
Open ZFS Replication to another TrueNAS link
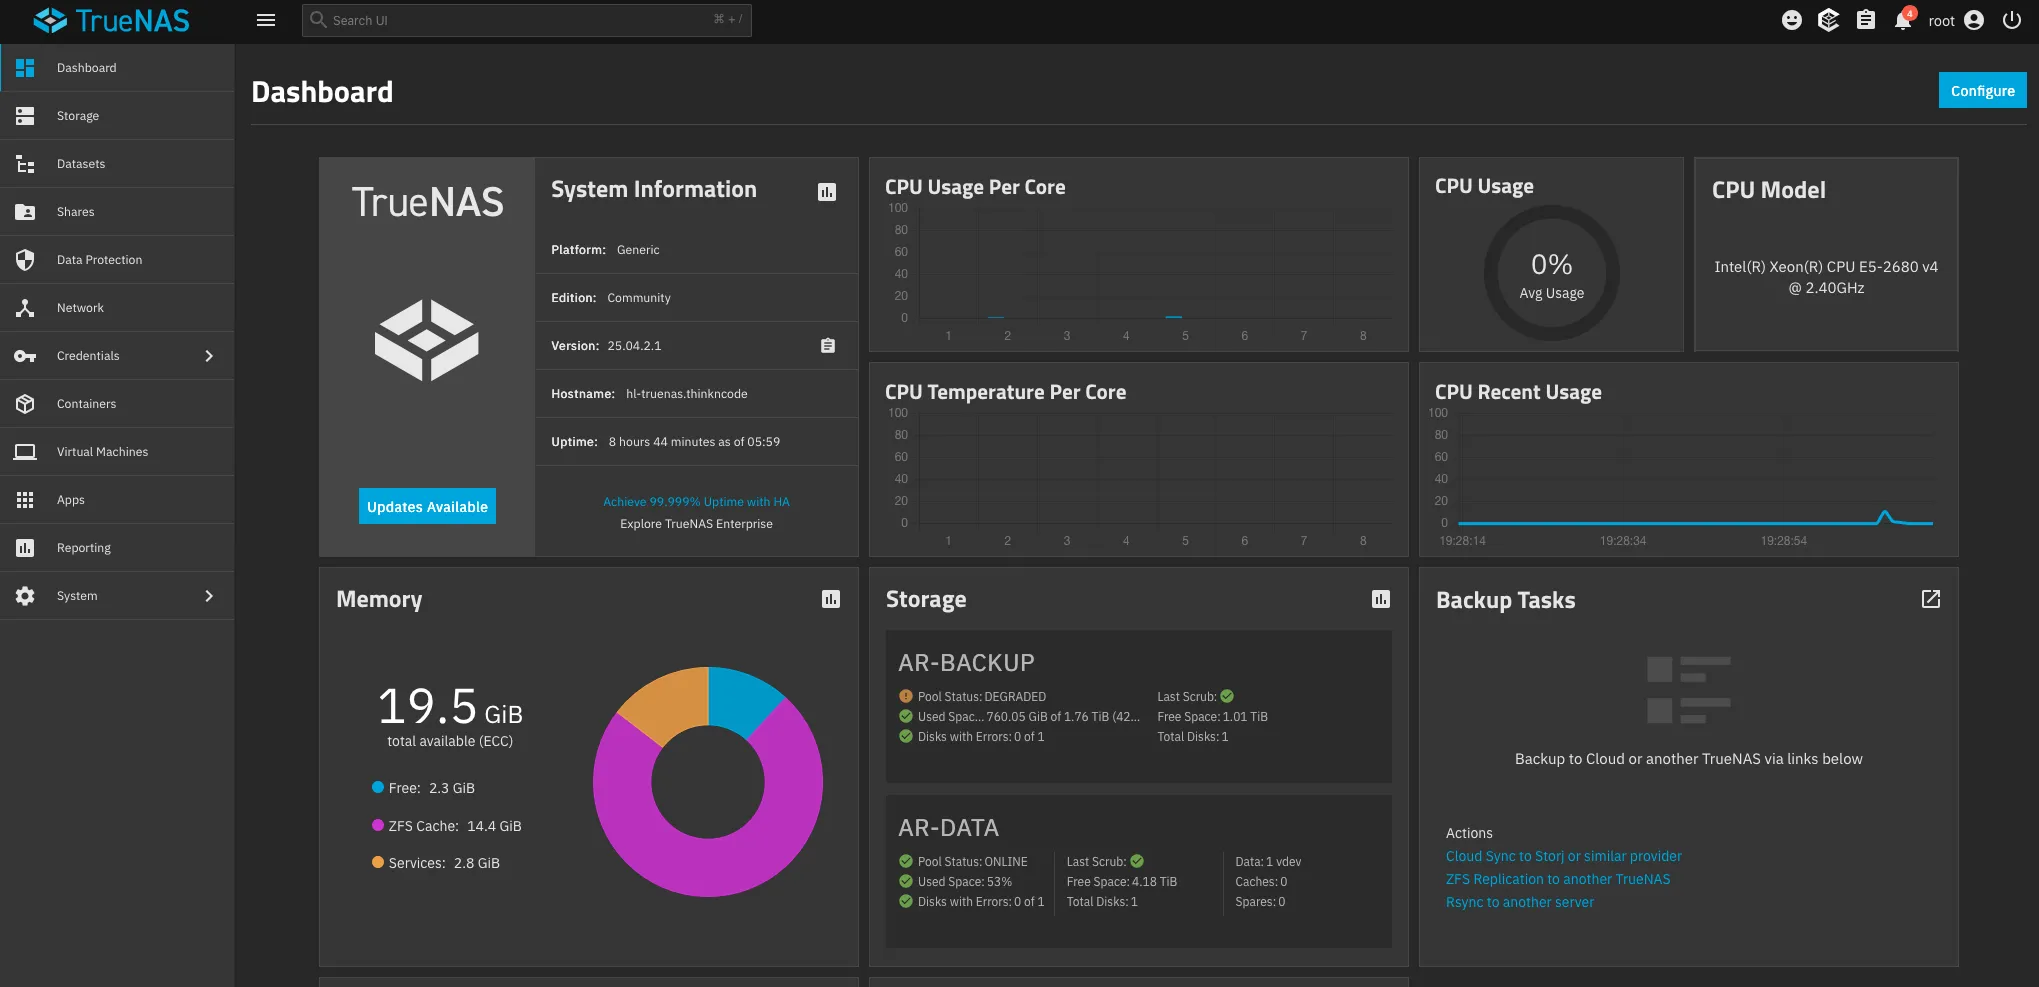coord(1557,879)
